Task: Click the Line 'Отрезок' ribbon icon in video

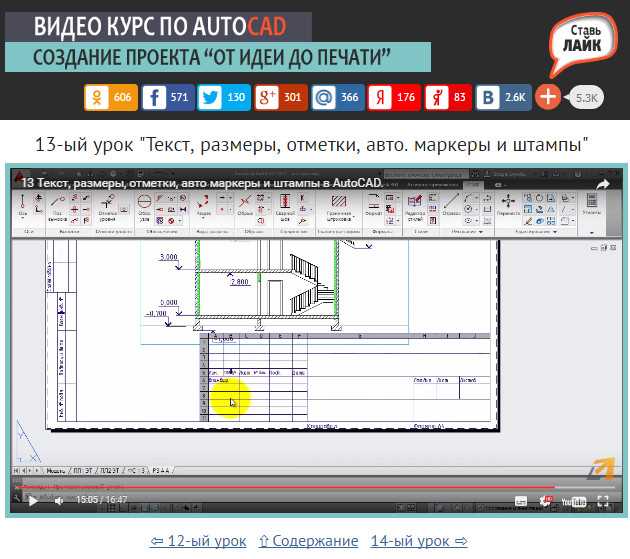Action: tap(451, 205)
